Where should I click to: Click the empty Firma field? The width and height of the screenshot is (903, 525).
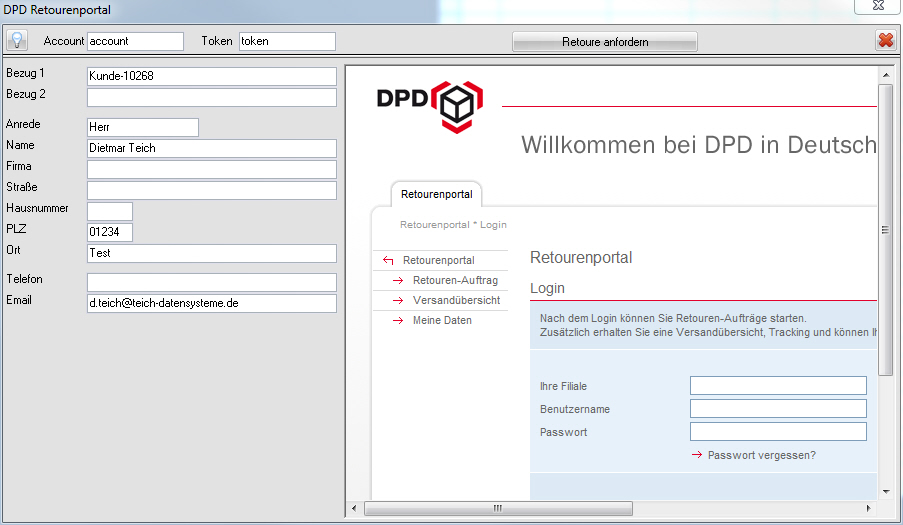pyautogui.click(x=212, y=169)
